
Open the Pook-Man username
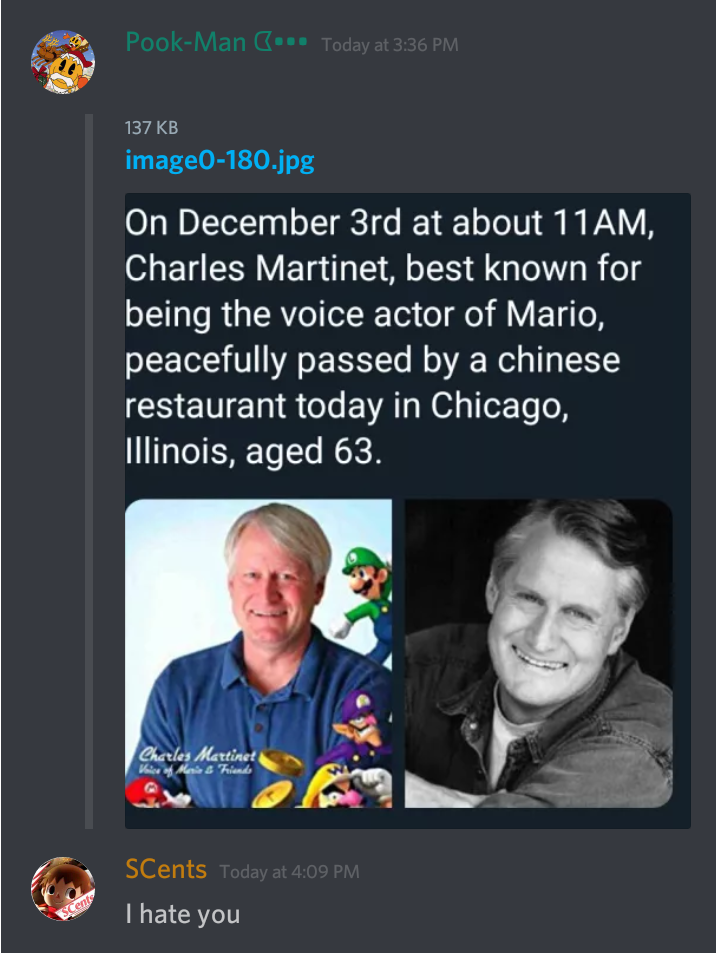(x=185, y=43)
